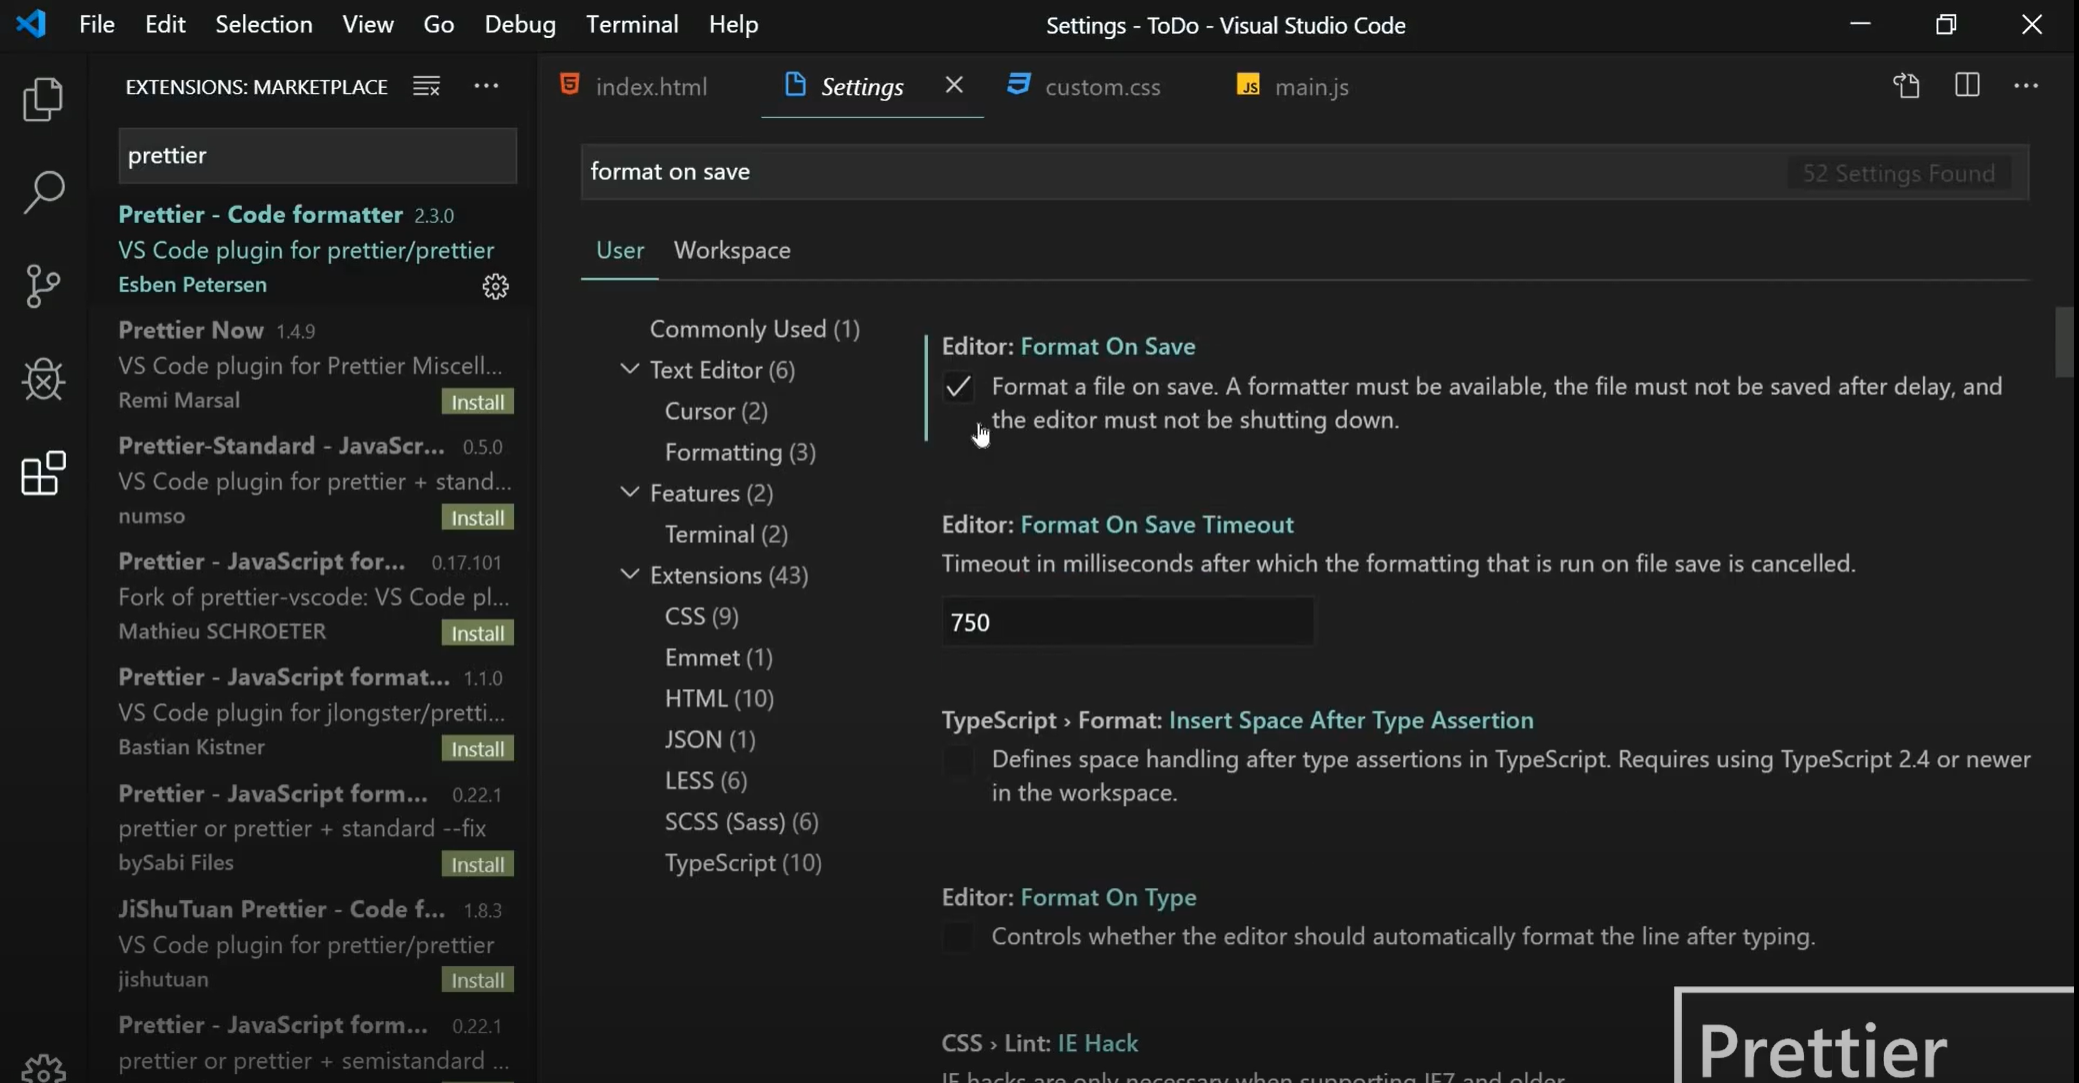
Task: Open the Search view in activity bar
Action: 43,192
